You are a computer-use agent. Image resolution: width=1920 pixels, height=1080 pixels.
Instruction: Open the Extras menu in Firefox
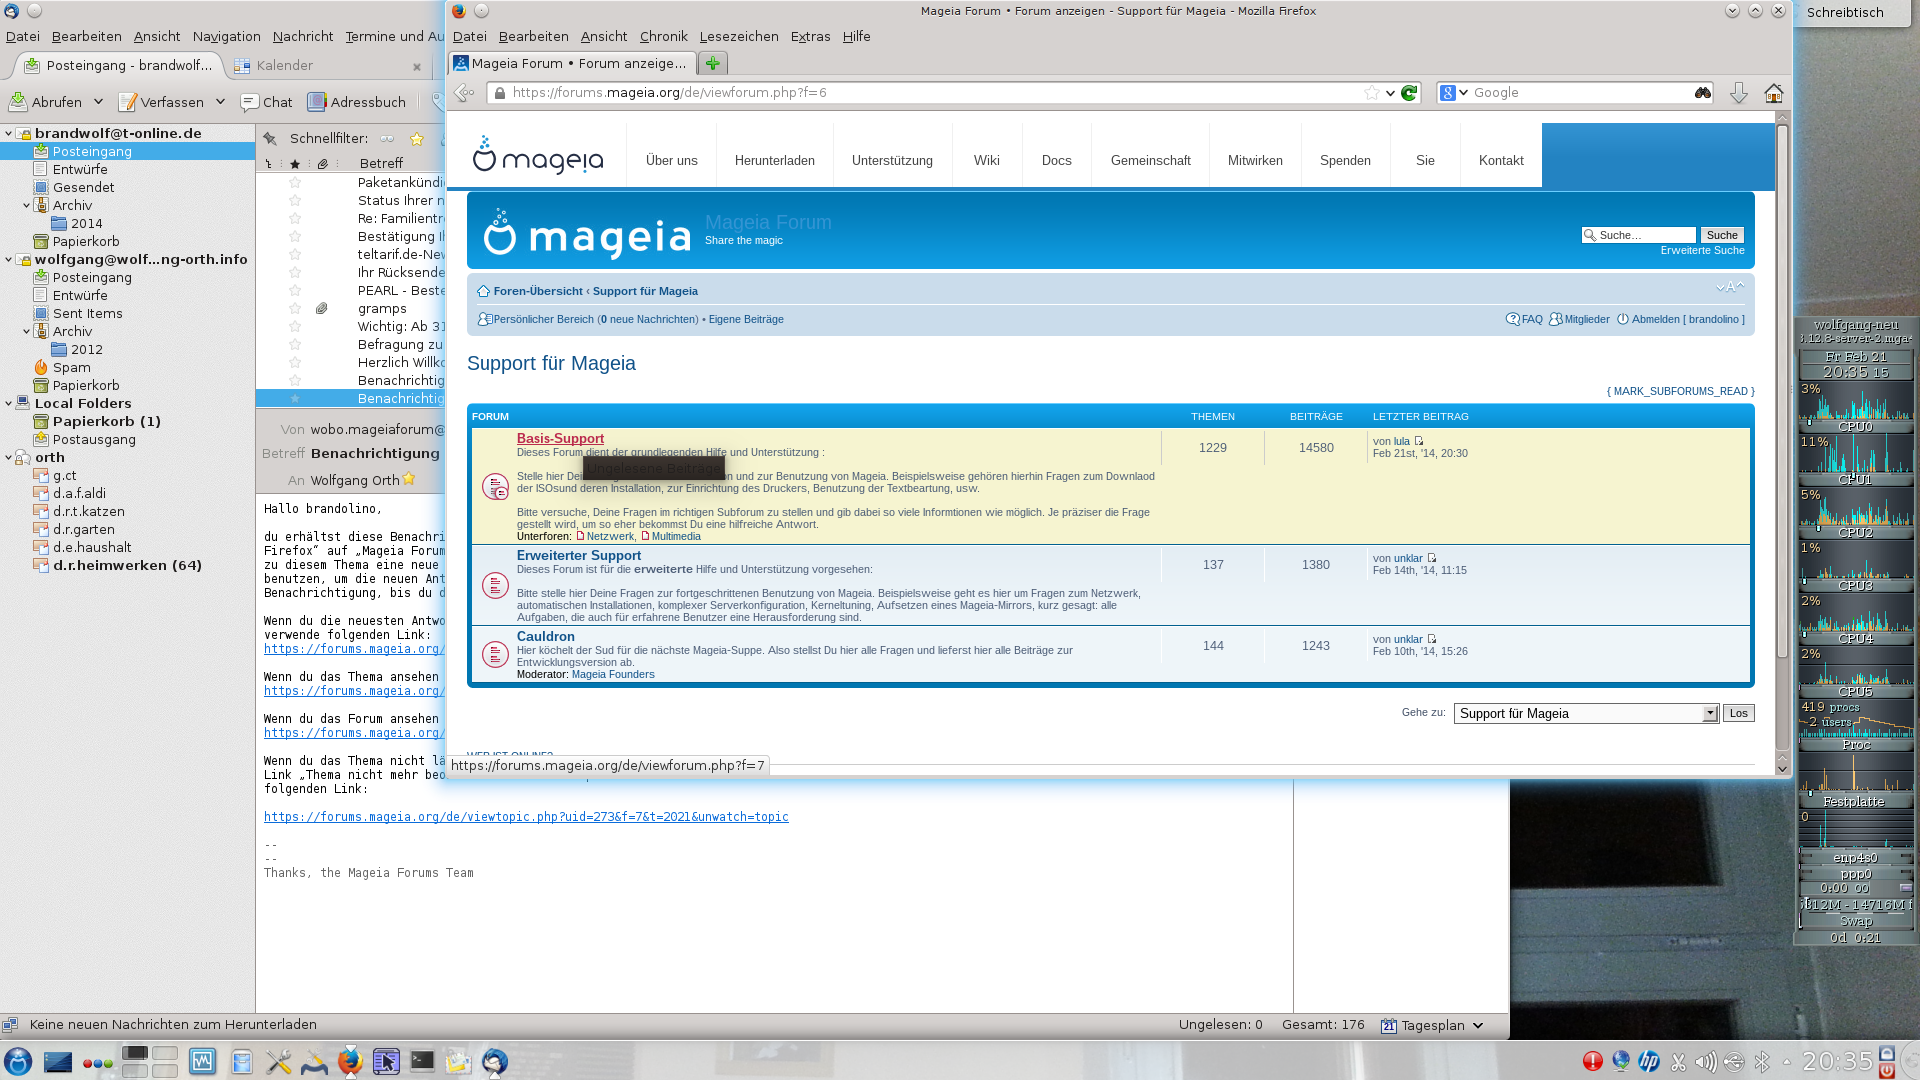[x=810, y=36]
